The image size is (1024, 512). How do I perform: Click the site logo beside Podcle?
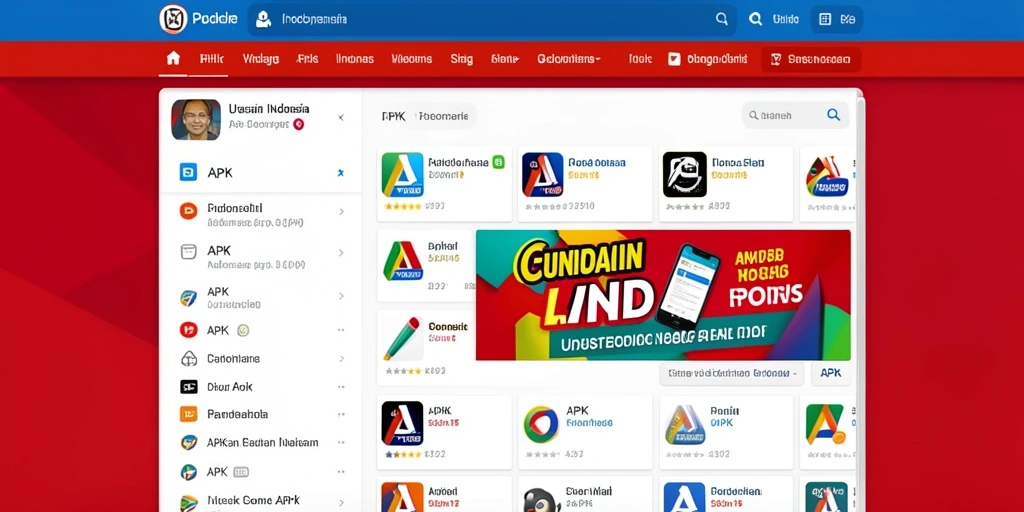point(173,19)
